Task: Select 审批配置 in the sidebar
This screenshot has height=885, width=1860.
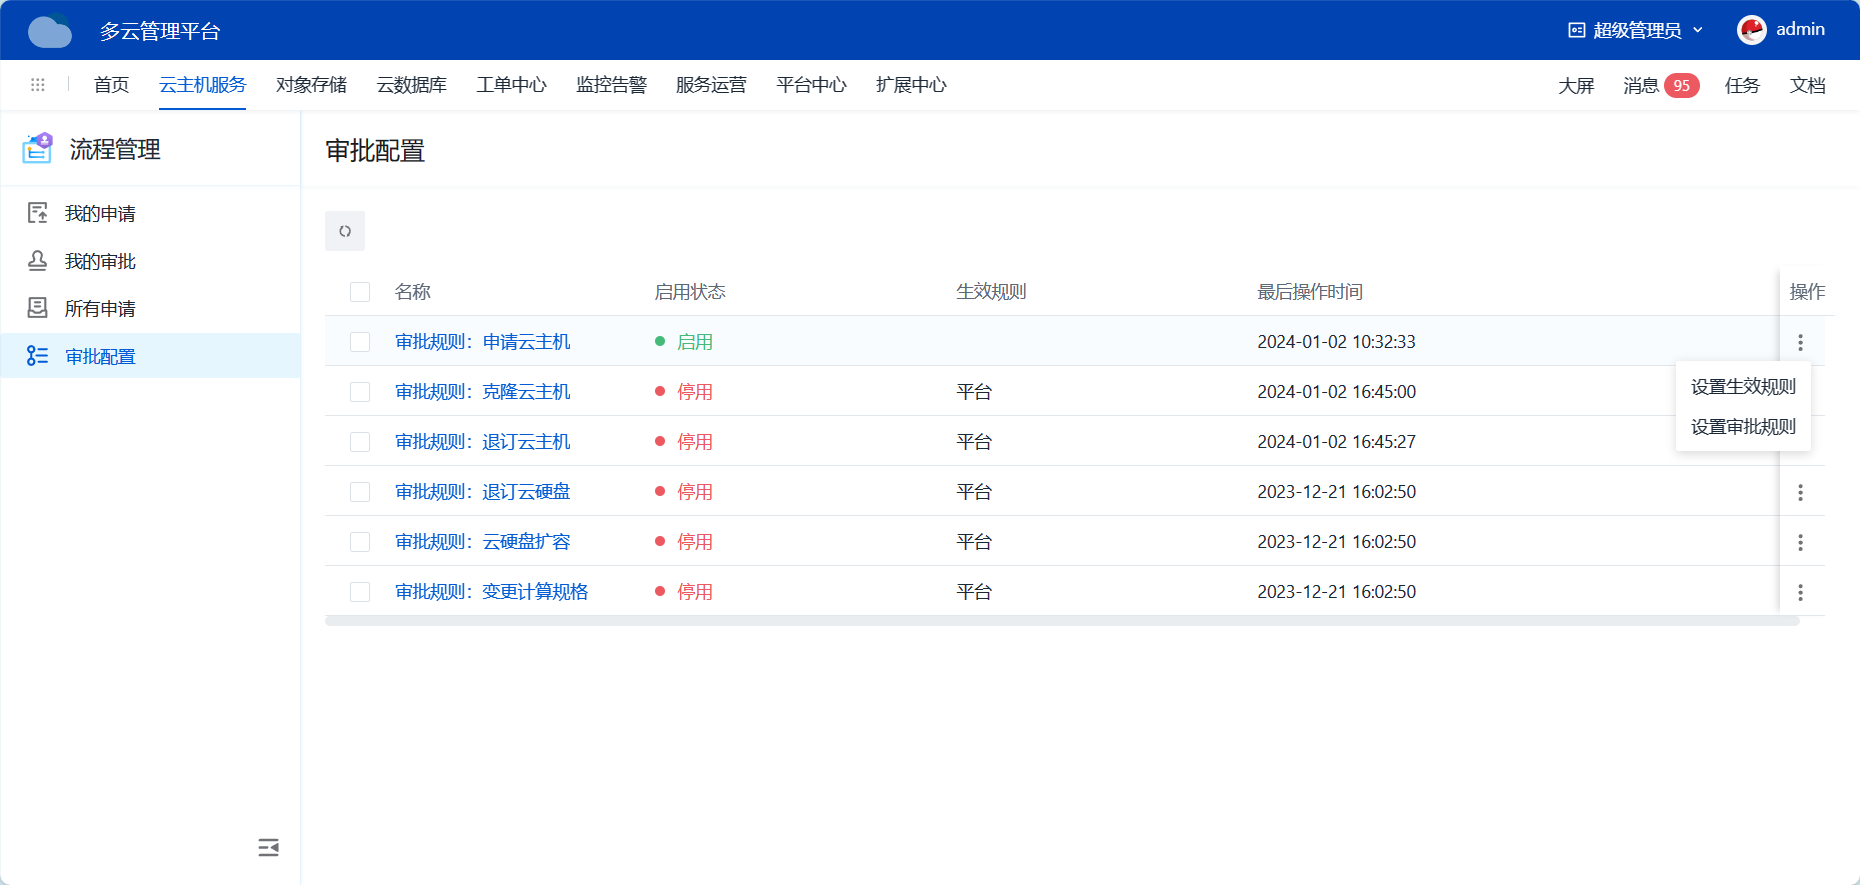Action: coord(150,356)
